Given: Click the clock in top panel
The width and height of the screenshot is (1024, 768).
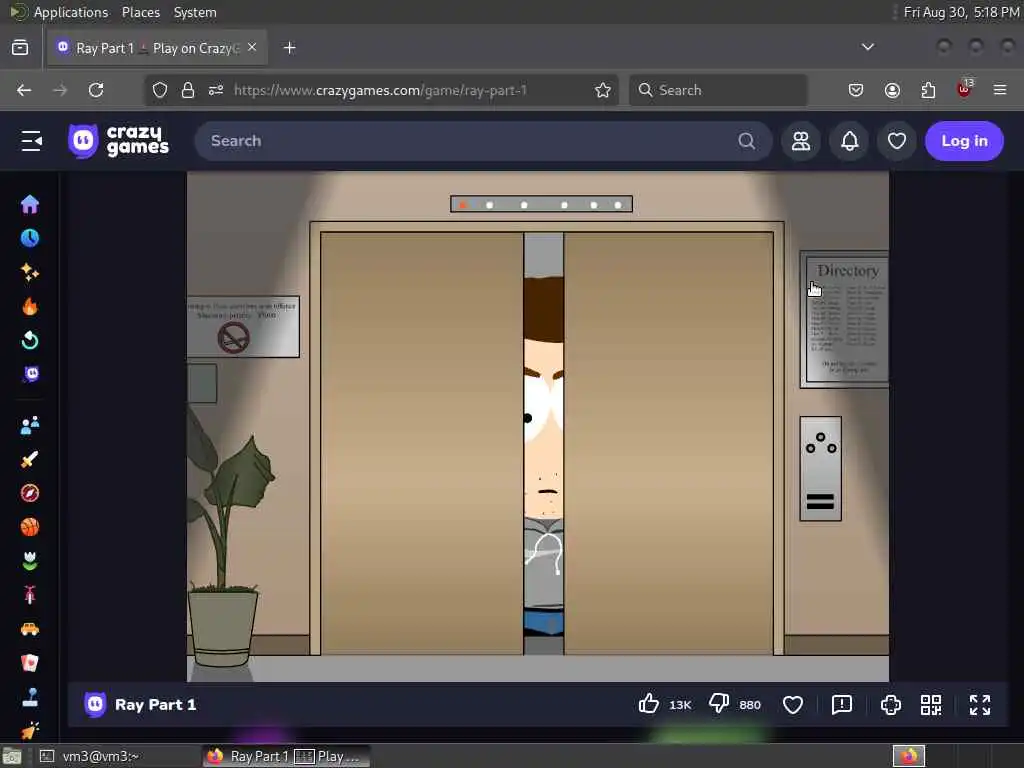Looking at the screenshot, I should (961, 12).
